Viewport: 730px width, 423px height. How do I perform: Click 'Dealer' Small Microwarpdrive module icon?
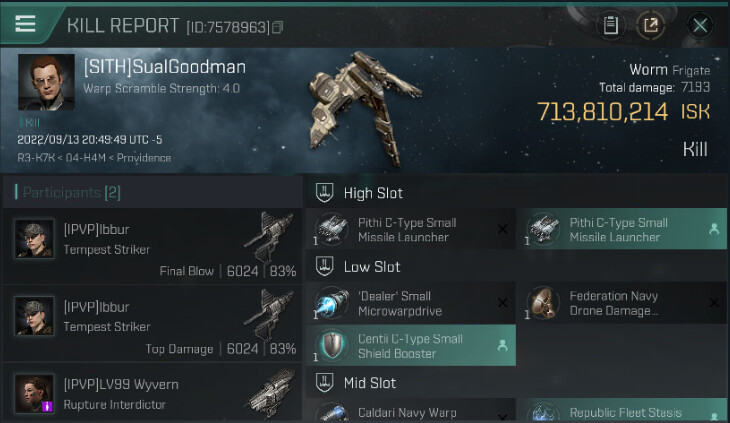coord(331,303)
